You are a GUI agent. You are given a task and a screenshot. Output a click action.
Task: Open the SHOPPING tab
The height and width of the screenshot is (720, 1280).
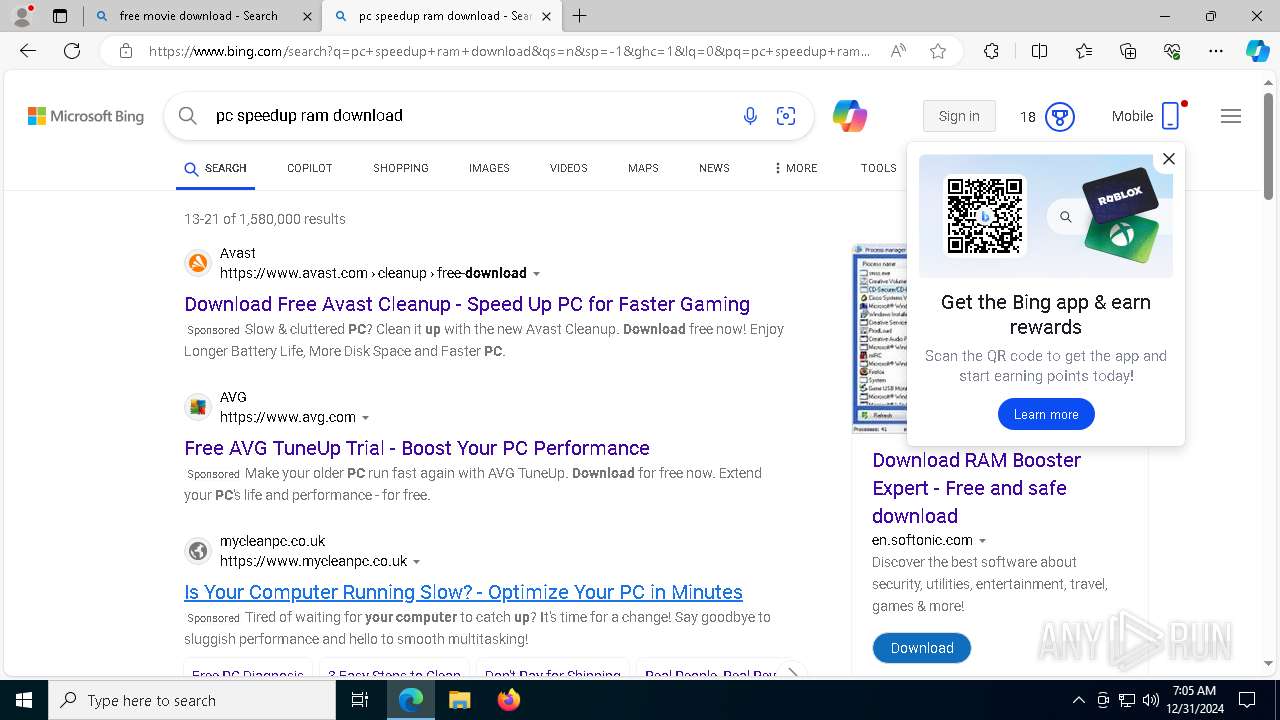[x=401, y=168]
